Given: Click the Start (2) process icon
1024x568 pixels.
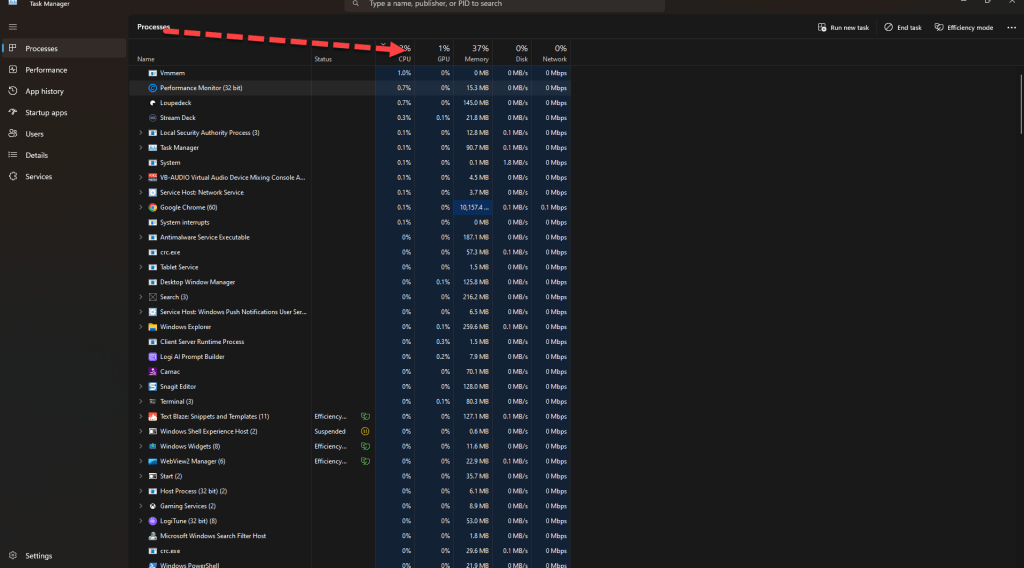Looking at the screenshot, I should click(152, 477).
